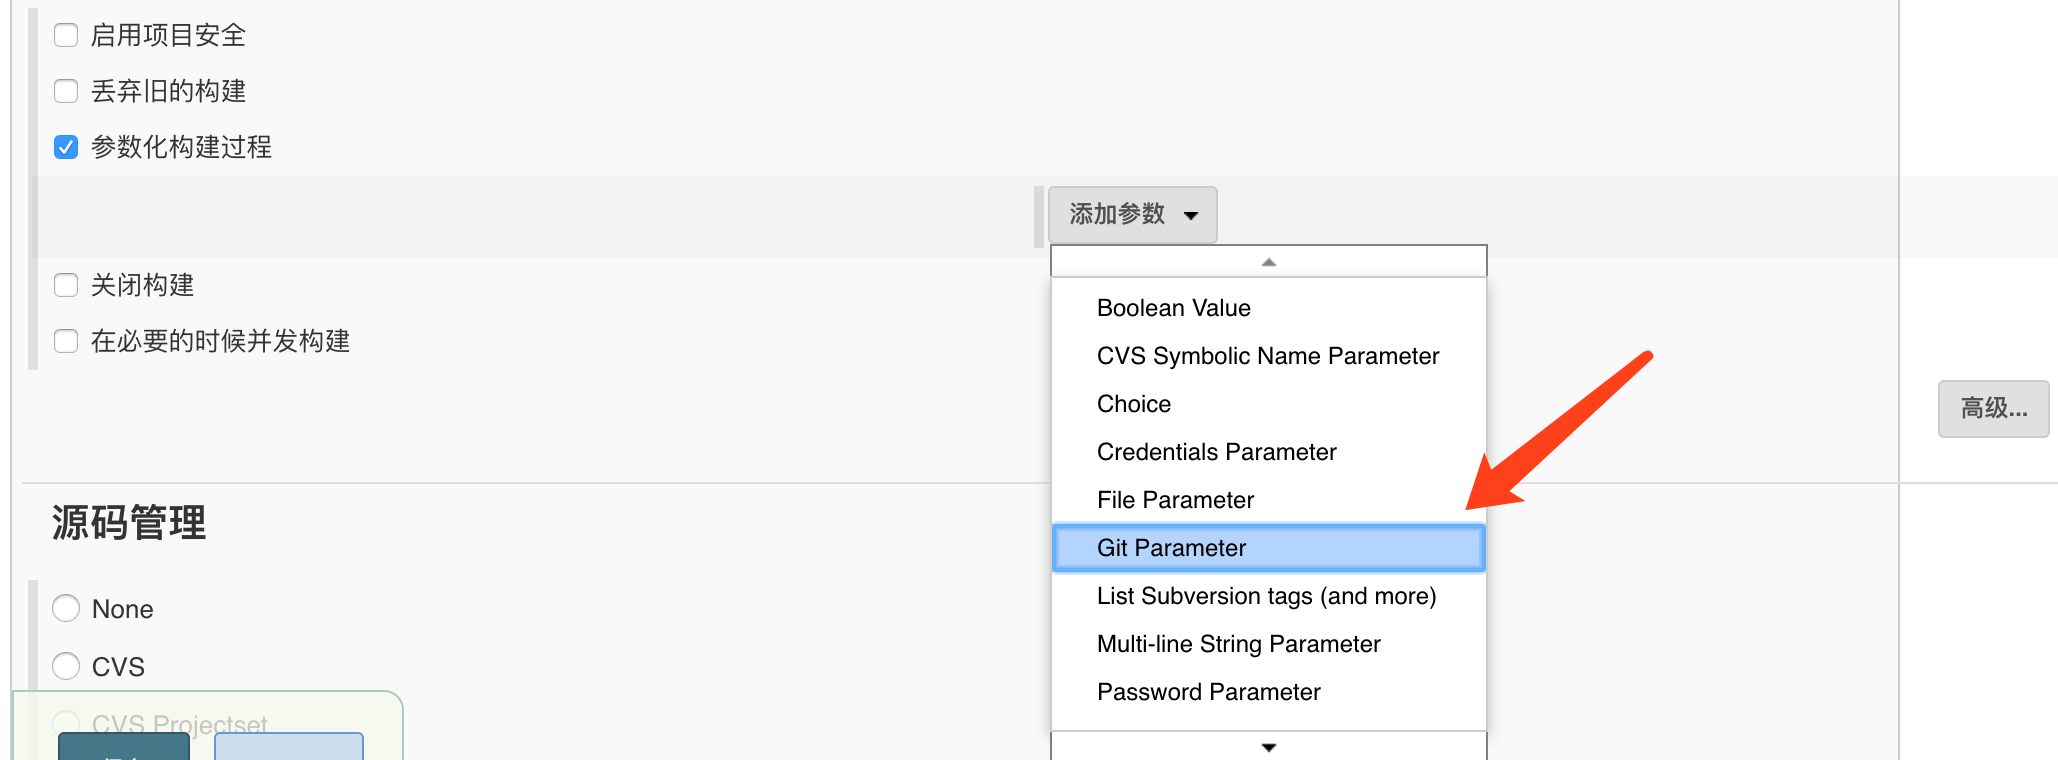The width and height of the screenshot is (2058, 760).
Task: Select Password Parameter menu entry
Action: [1208, 692]
